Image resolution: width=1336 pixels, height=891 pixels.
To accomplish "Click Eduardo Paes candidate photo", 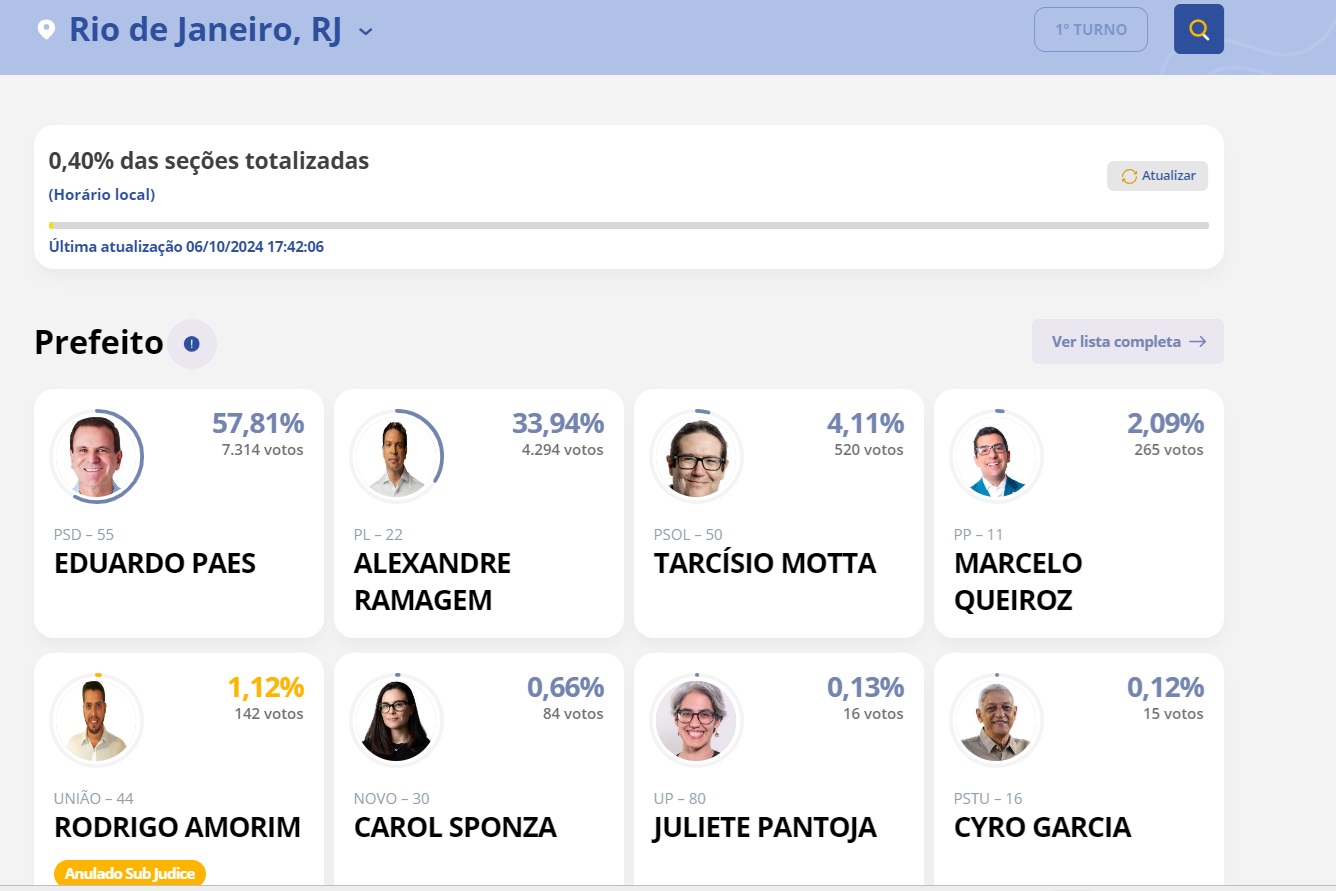I will 96,457.
